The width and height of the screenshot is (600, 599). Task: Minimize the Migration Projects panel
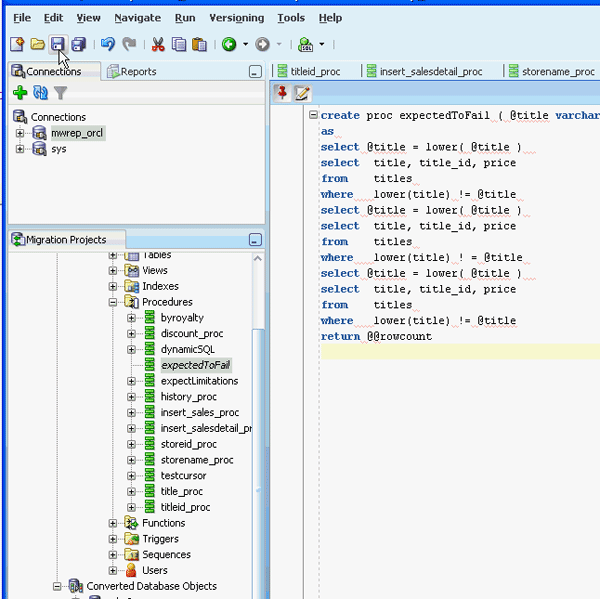coord(255,240)
